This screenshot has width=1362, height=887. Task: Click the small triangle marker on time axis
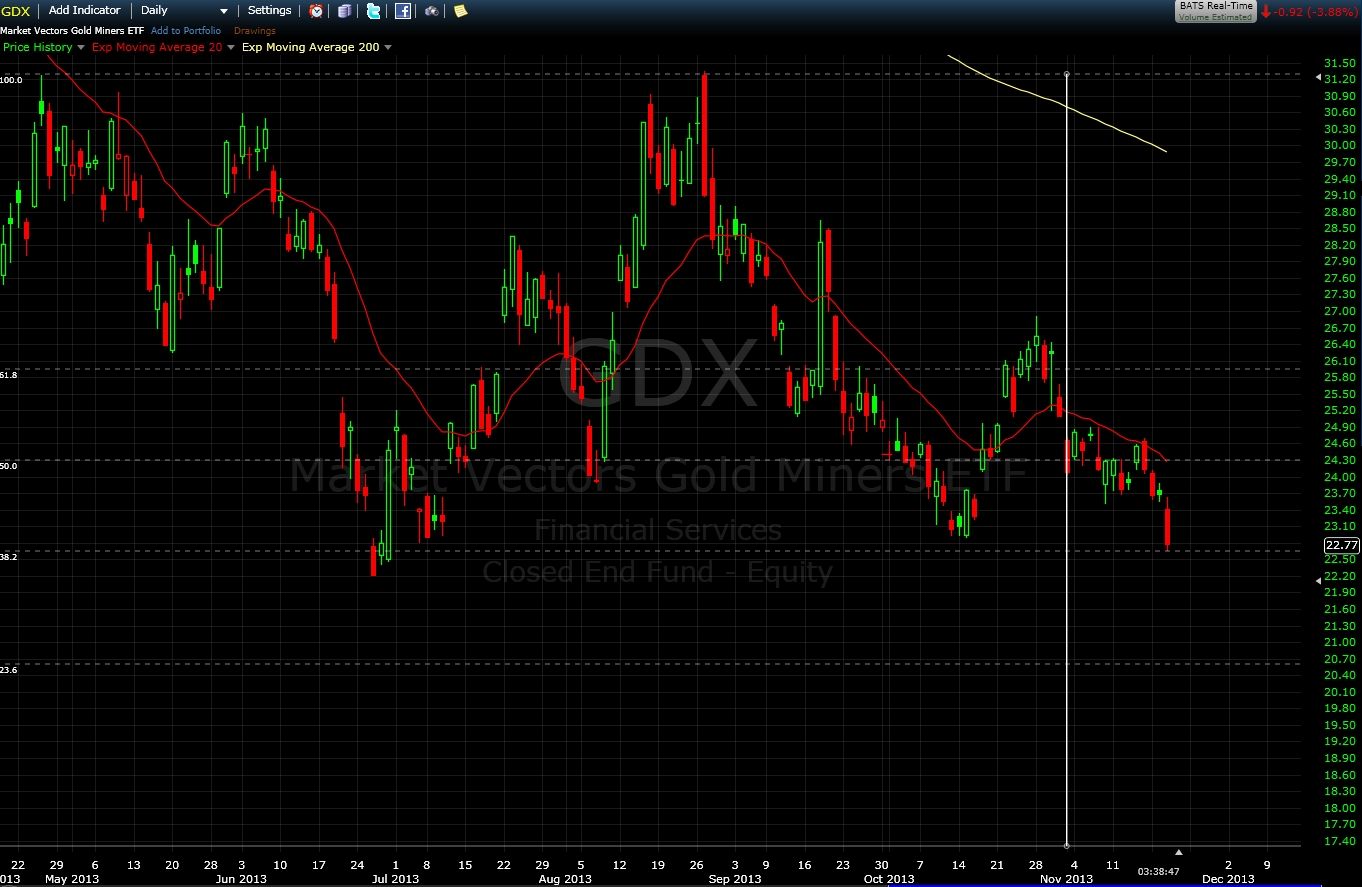(x=1179, y=852)
